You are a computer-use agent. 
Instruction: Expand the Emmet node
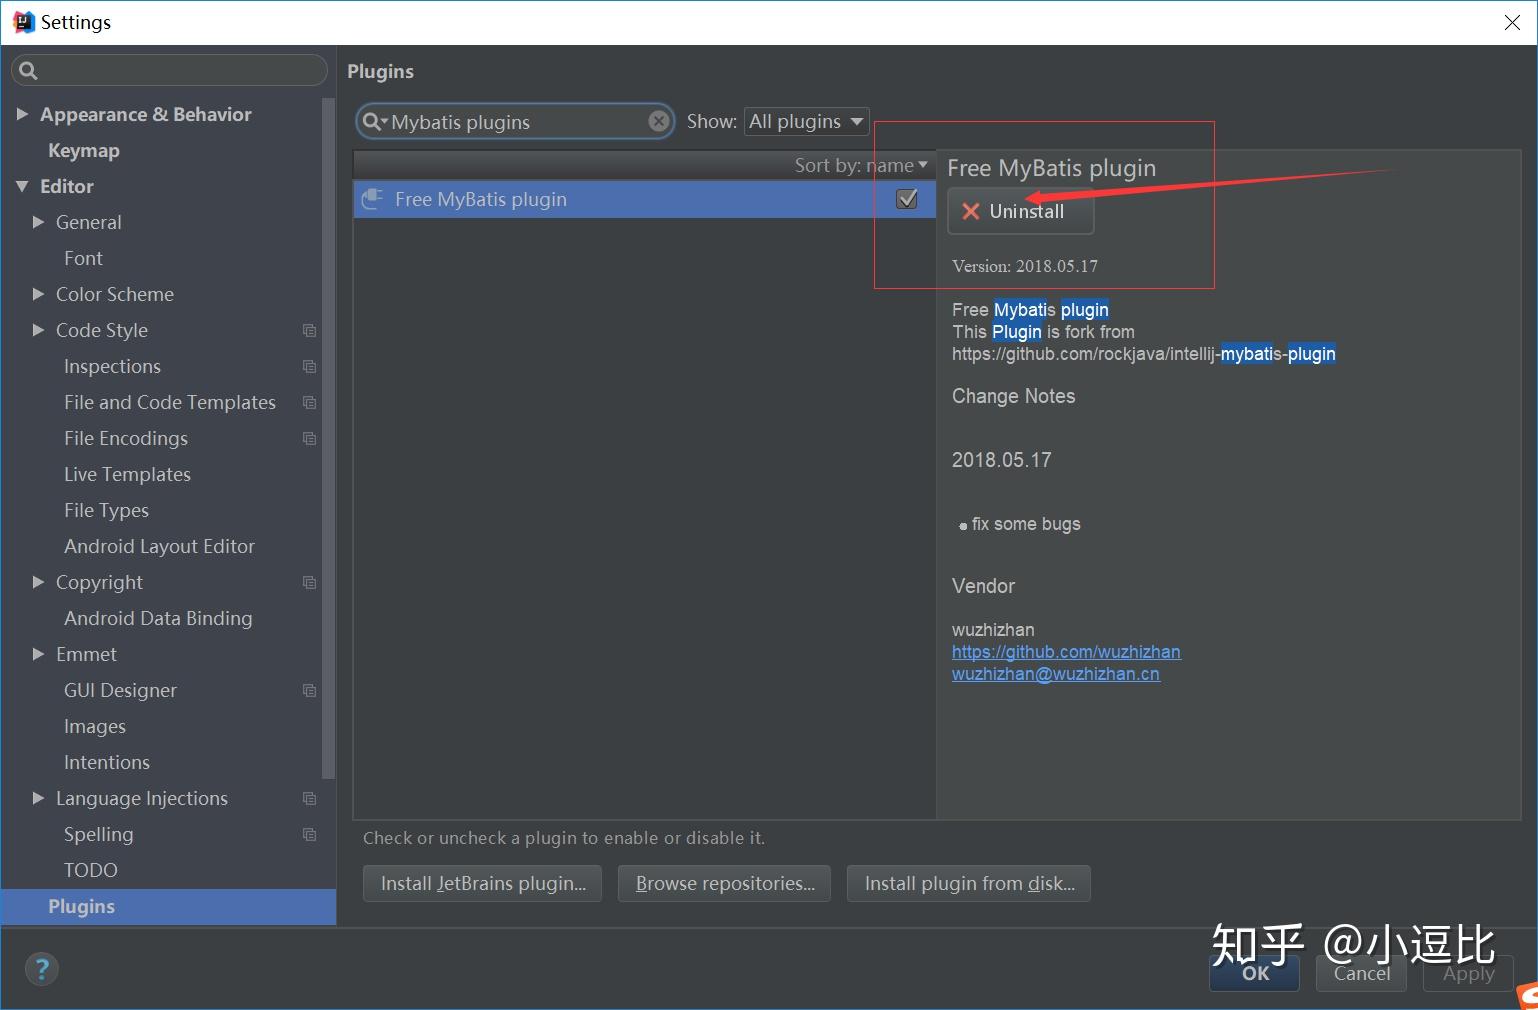[x=38, y=654]
